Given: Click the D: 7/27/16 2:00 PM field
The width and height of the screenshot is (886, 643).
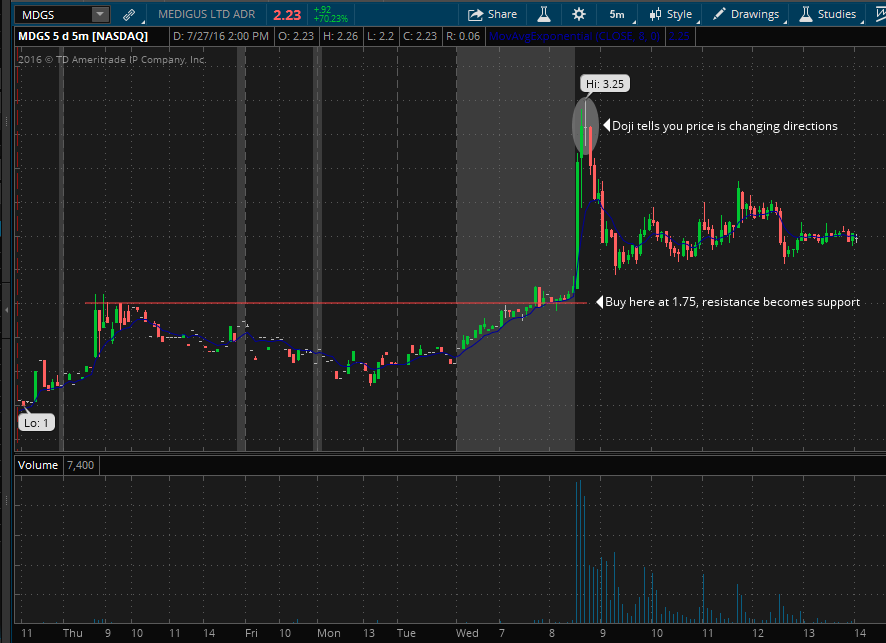Looking at the screenshot, I should point(220,36).
